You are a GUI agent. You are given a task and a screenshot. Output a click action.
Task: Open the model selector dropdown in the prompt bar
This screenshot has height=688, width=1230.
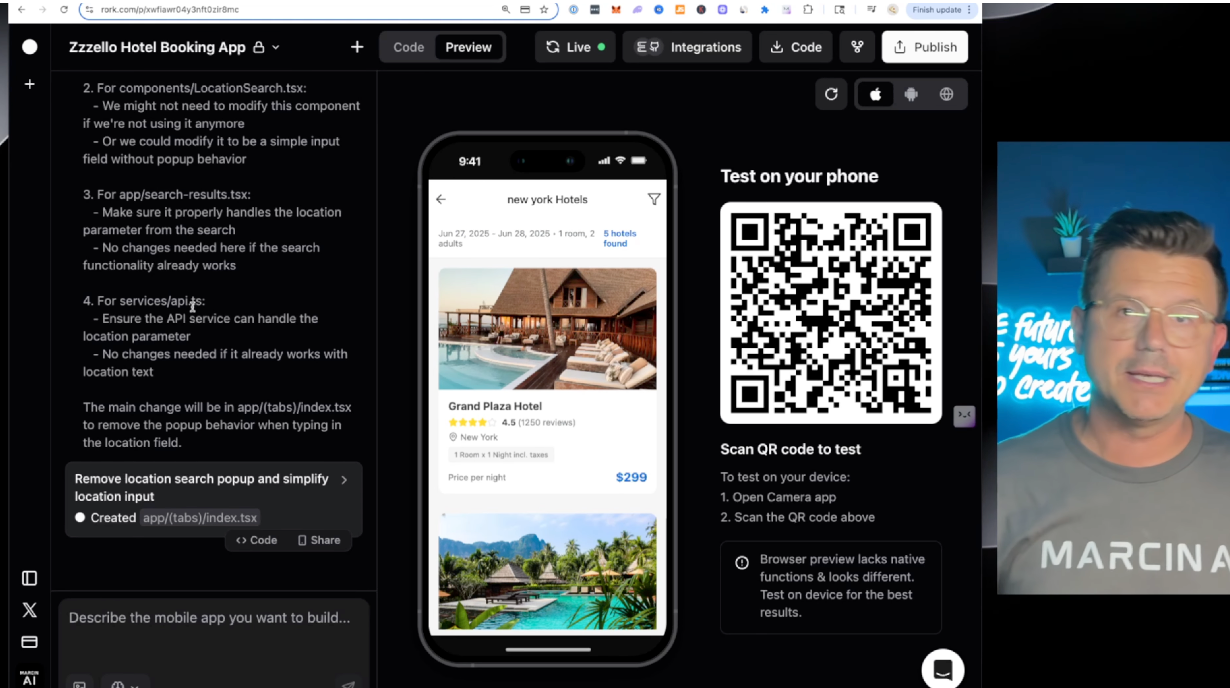124,684
